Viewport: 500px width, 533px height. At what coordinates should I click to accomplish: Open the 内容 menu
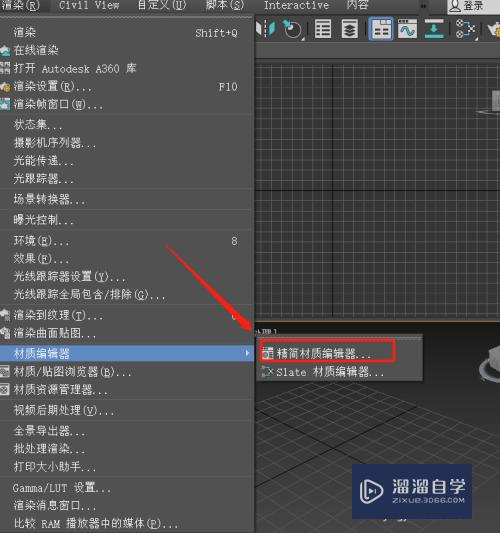pyautogui.click(x=357, y=5)
